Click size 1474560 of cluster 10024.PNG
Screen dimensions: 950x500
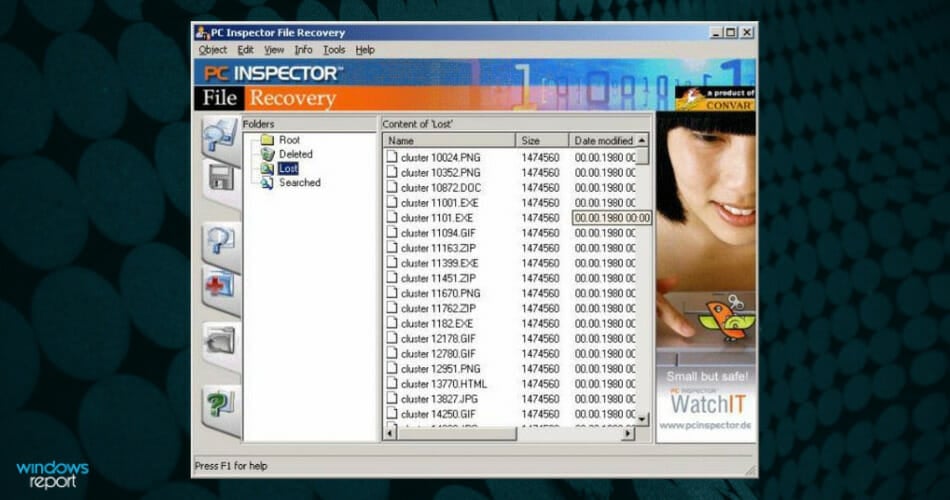coord(540,157)
